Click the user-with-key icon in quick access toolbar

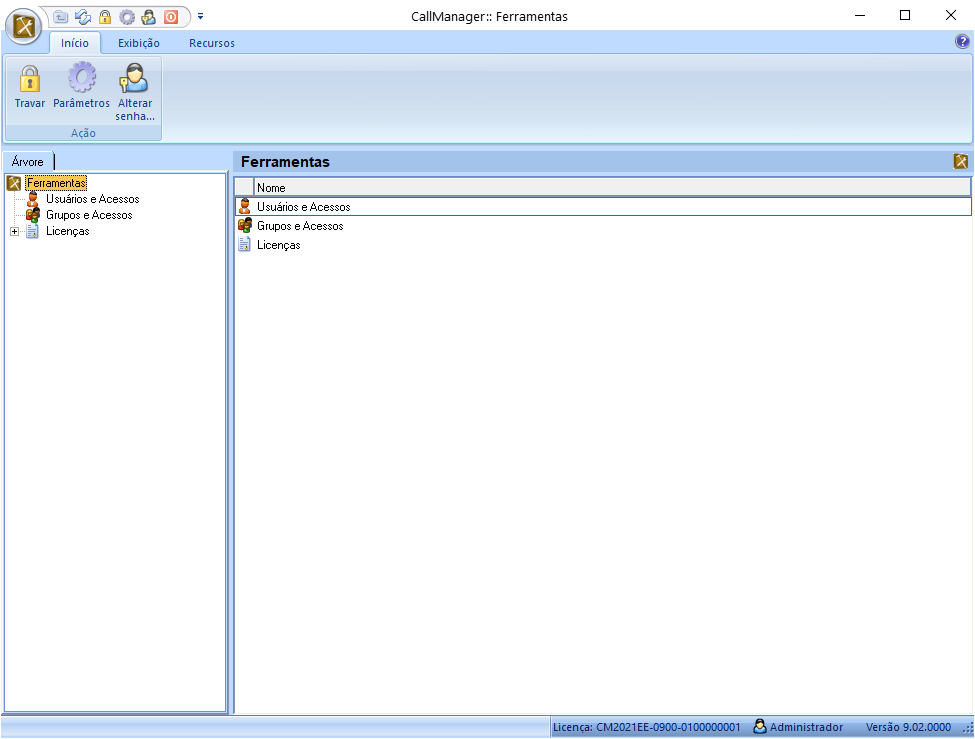pos(149,17)
